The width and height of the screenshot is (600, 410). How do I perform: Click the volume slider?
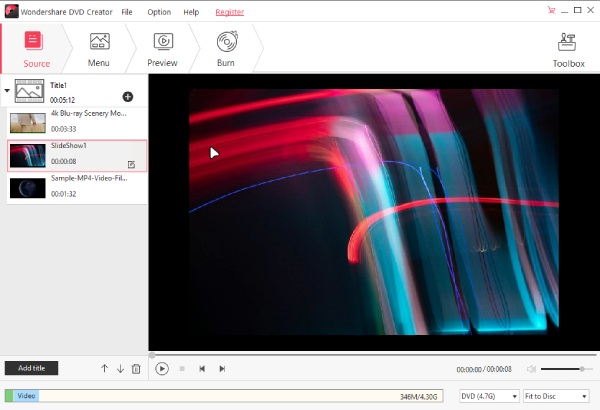coord(567,369)
